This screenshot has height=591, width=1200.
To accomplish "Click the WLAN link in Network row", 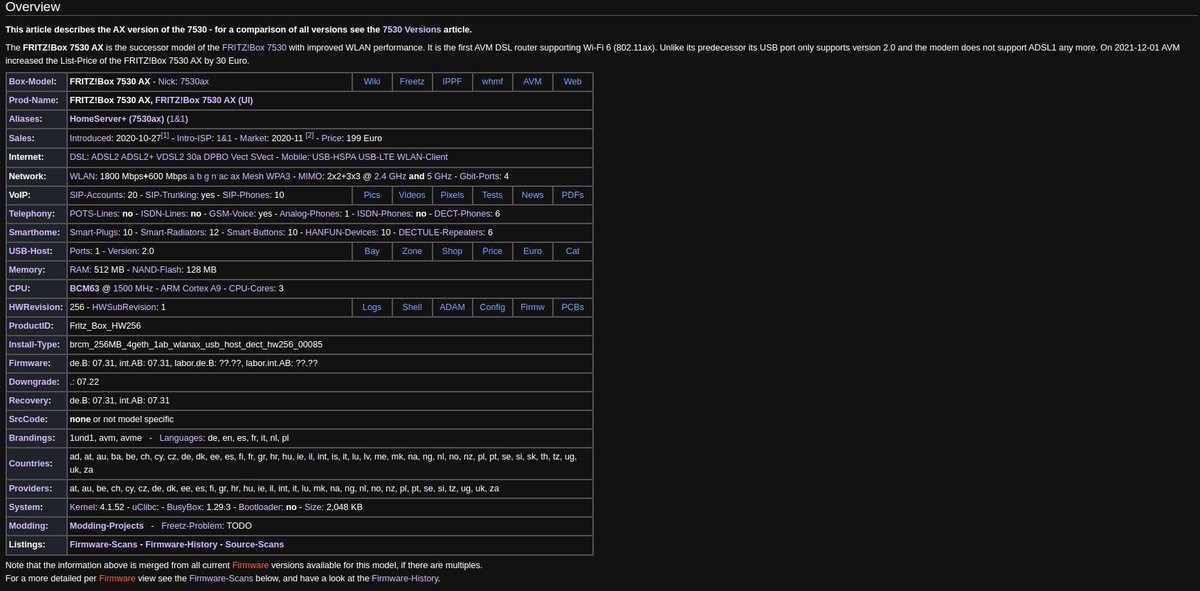I will pyautogui.click(x=82, y=176).
